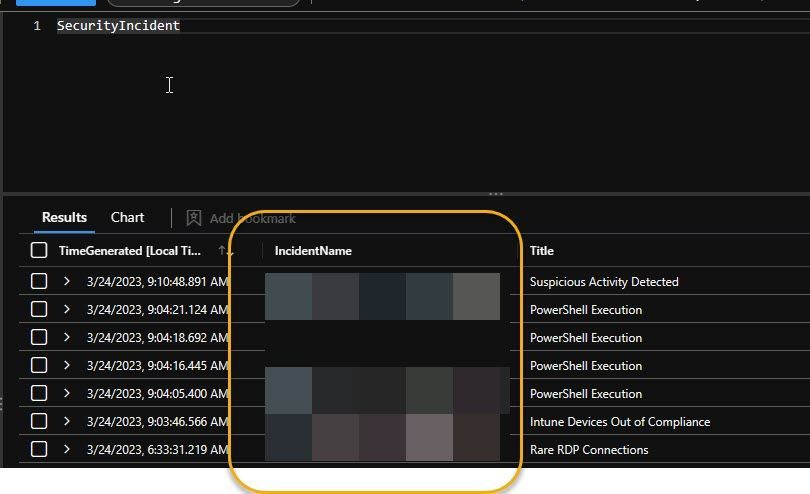Select PowerShell Execution cell in 9:04:21.124 row
This screenshot has height=494, width=810.
pyautogui.click(x=586, y=310)
